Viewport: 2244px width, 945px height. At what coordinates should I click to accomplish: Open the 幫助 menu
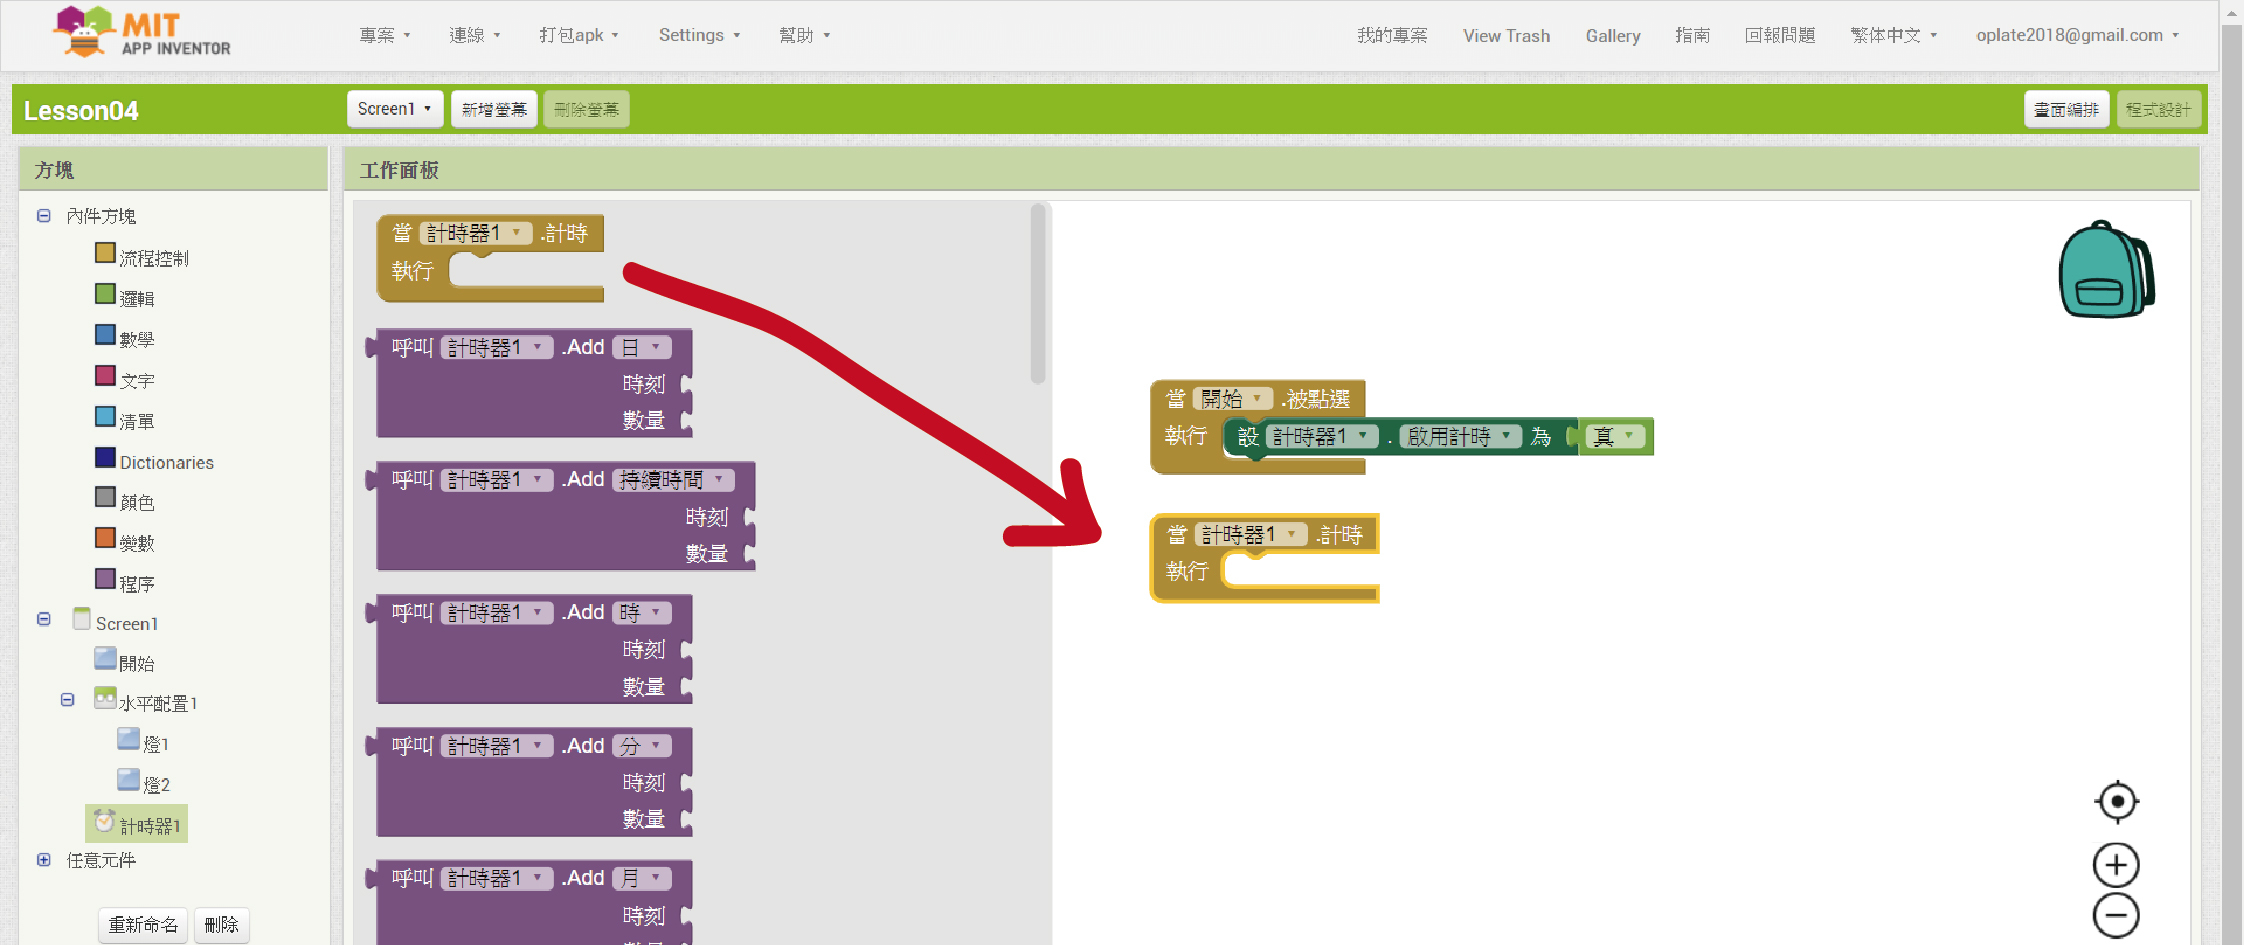[805, 35]
